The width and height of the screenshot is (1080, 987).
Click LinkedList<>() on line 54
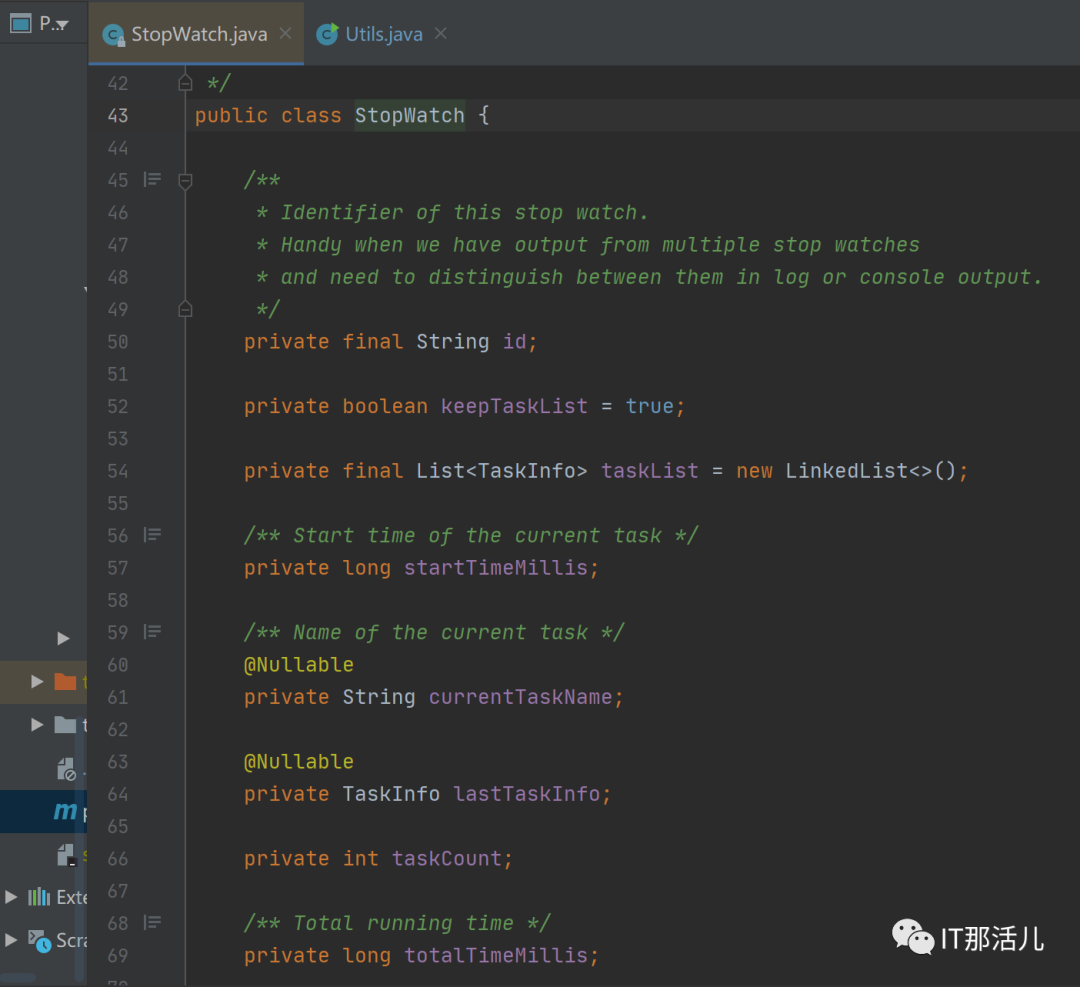tap(871, 471)
